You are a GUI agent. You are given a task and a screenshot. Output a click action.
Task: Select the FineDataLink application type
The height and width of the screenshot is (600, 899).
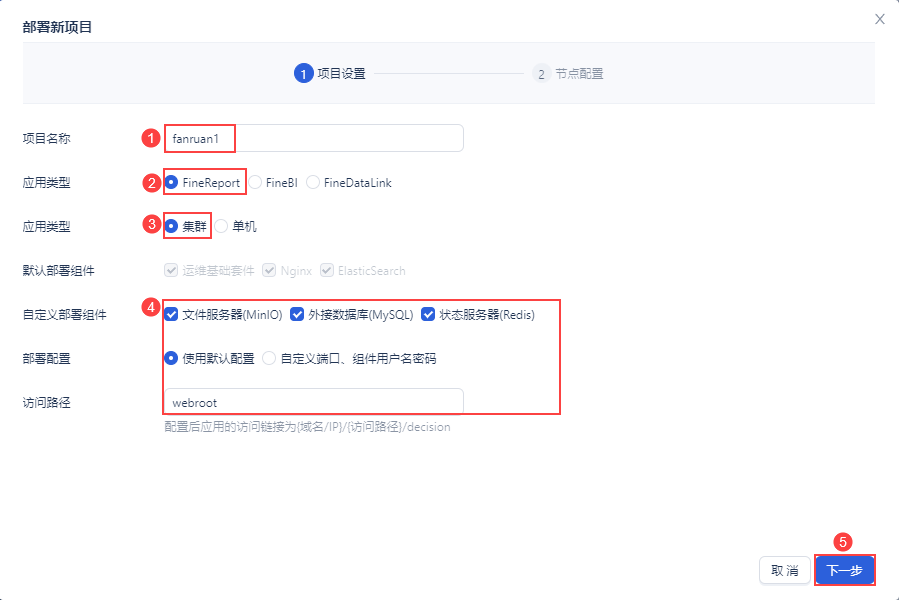(x=349, y=182)
